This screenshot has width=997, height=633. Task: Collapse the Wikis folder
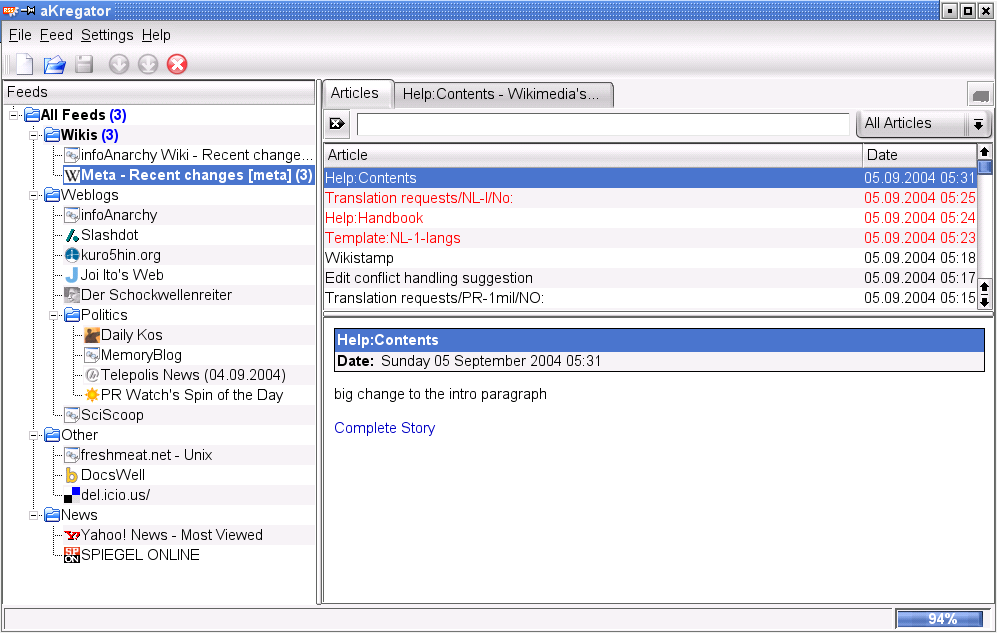34,135
